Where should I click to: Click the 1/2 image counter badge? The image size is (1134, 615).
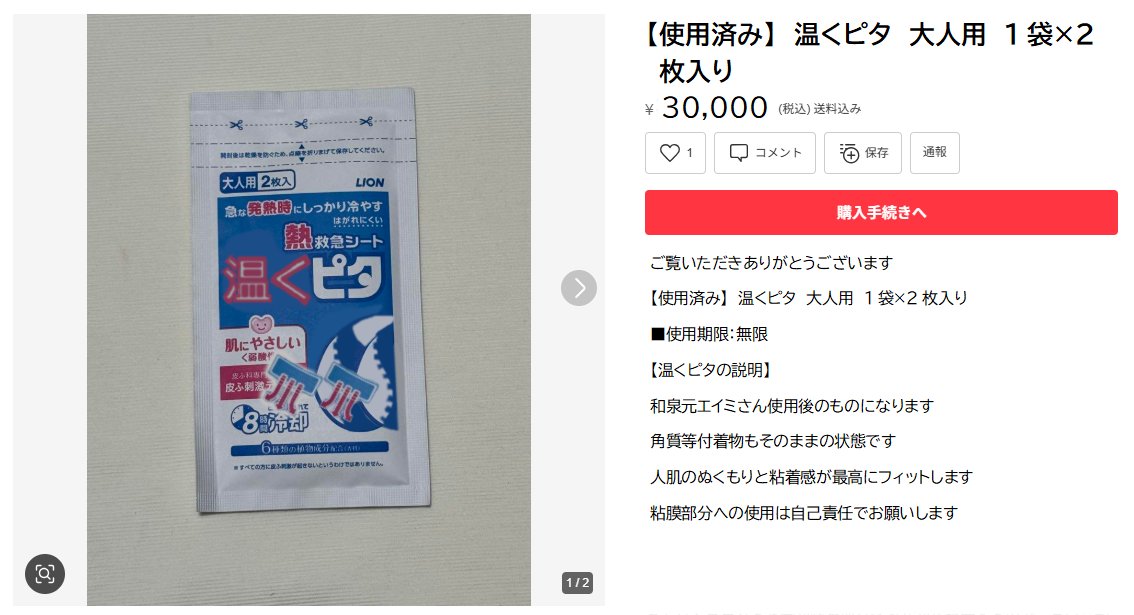pyautogui.click(x=577, y=582)
